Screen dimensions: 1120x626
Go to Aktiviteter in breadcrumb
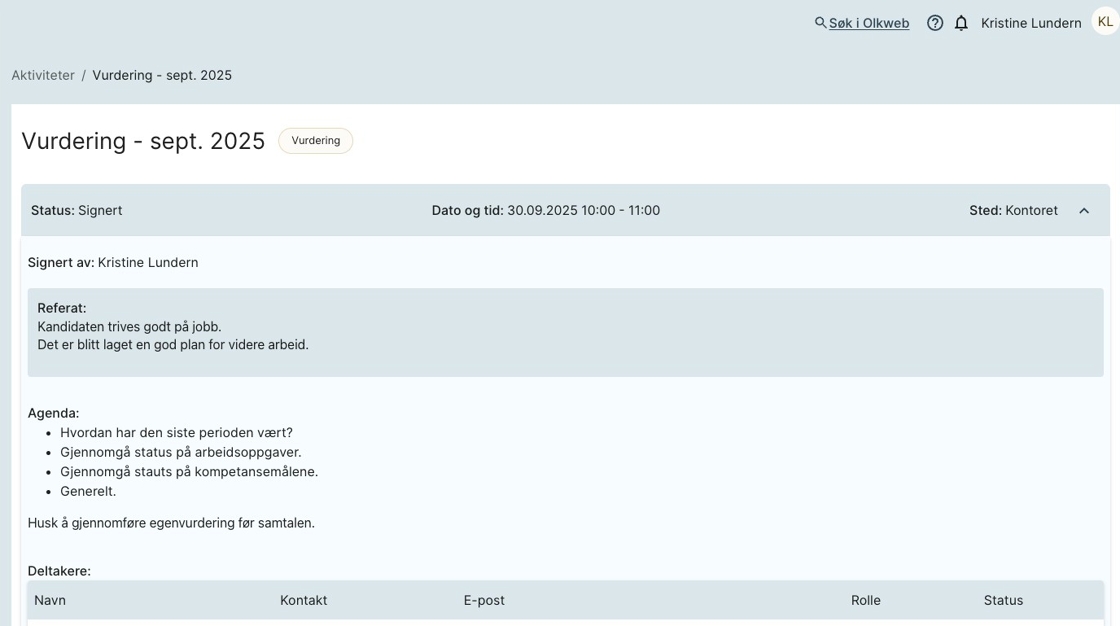coord(43,75)
